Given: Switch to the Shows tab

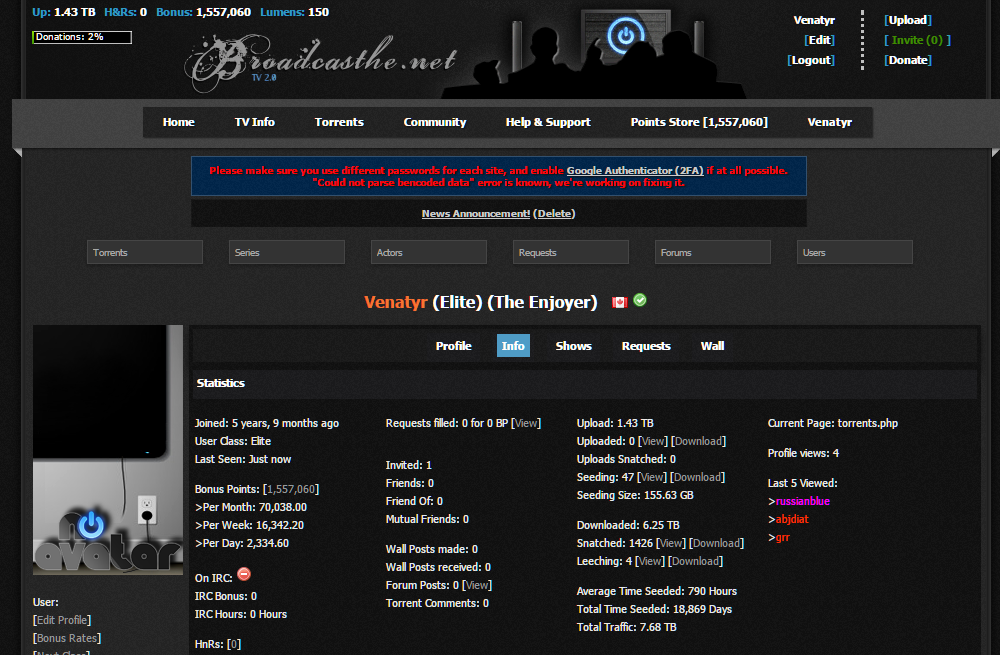Looking at the screenshot, I should click(x=573, y=346).
